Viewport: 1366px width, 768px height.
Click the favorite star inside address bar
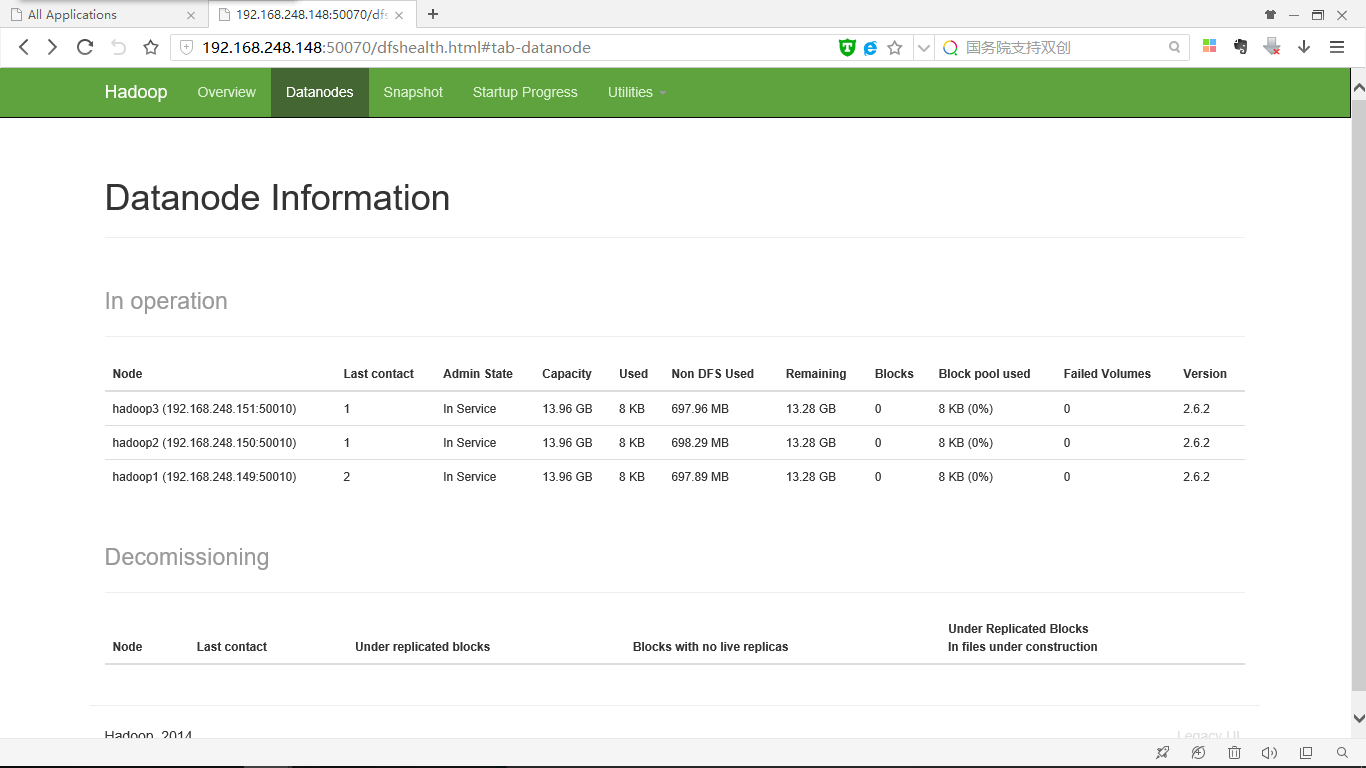pos(895,47)
